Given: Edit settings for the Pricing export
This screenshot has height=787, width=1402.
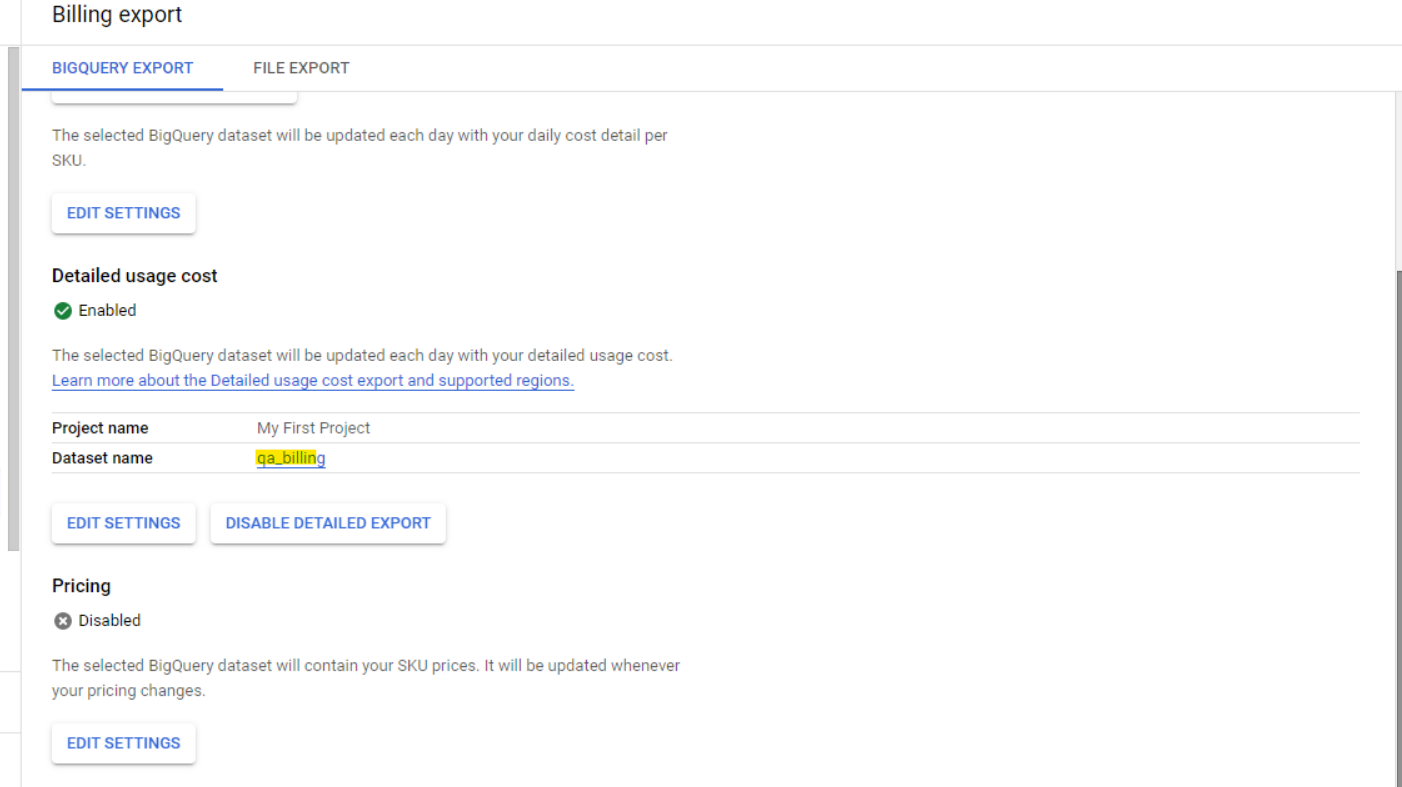Looking at the screenshot, I should [x=123, y=743].
